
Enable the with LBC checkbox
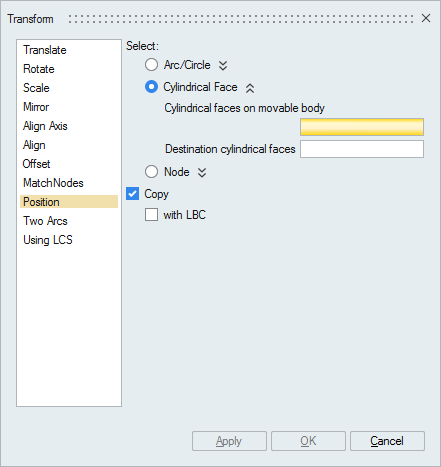click(151, 215)
